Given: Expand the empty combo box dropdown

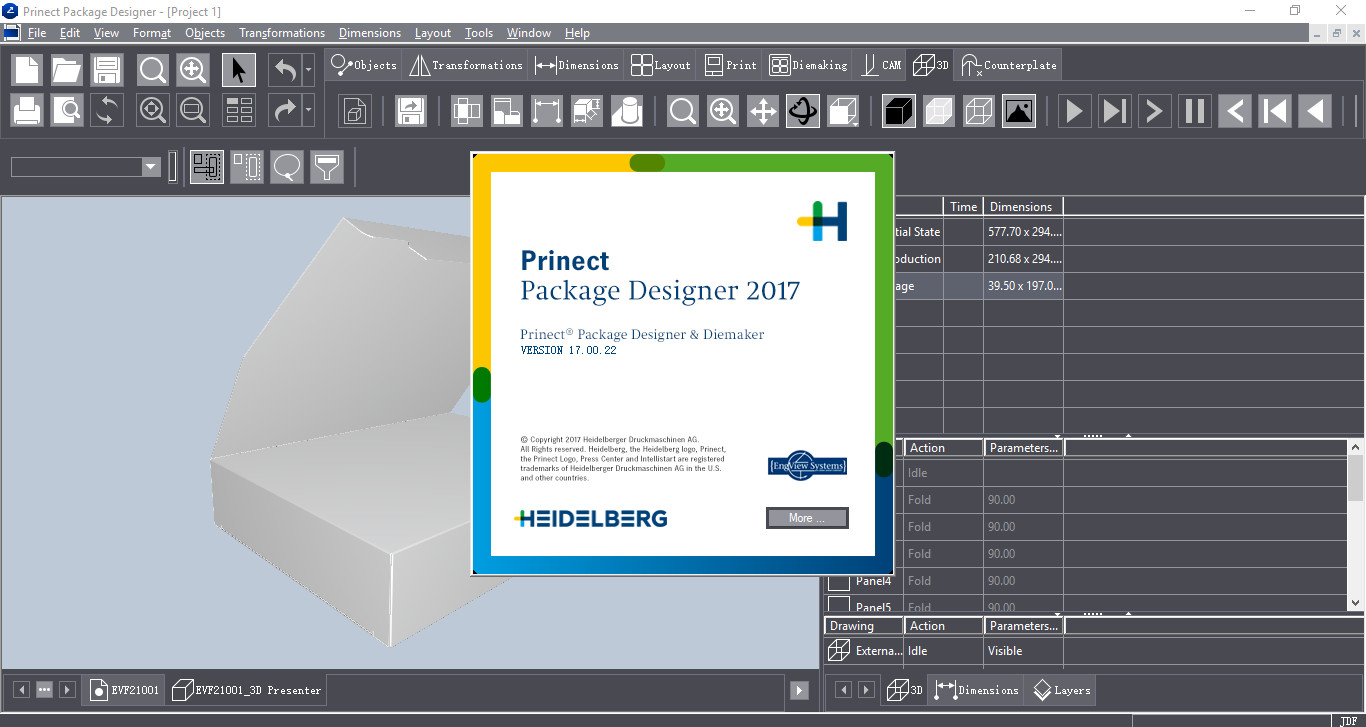Looking at the screenshot, I should pyautogui.click(x=151, y=167).
